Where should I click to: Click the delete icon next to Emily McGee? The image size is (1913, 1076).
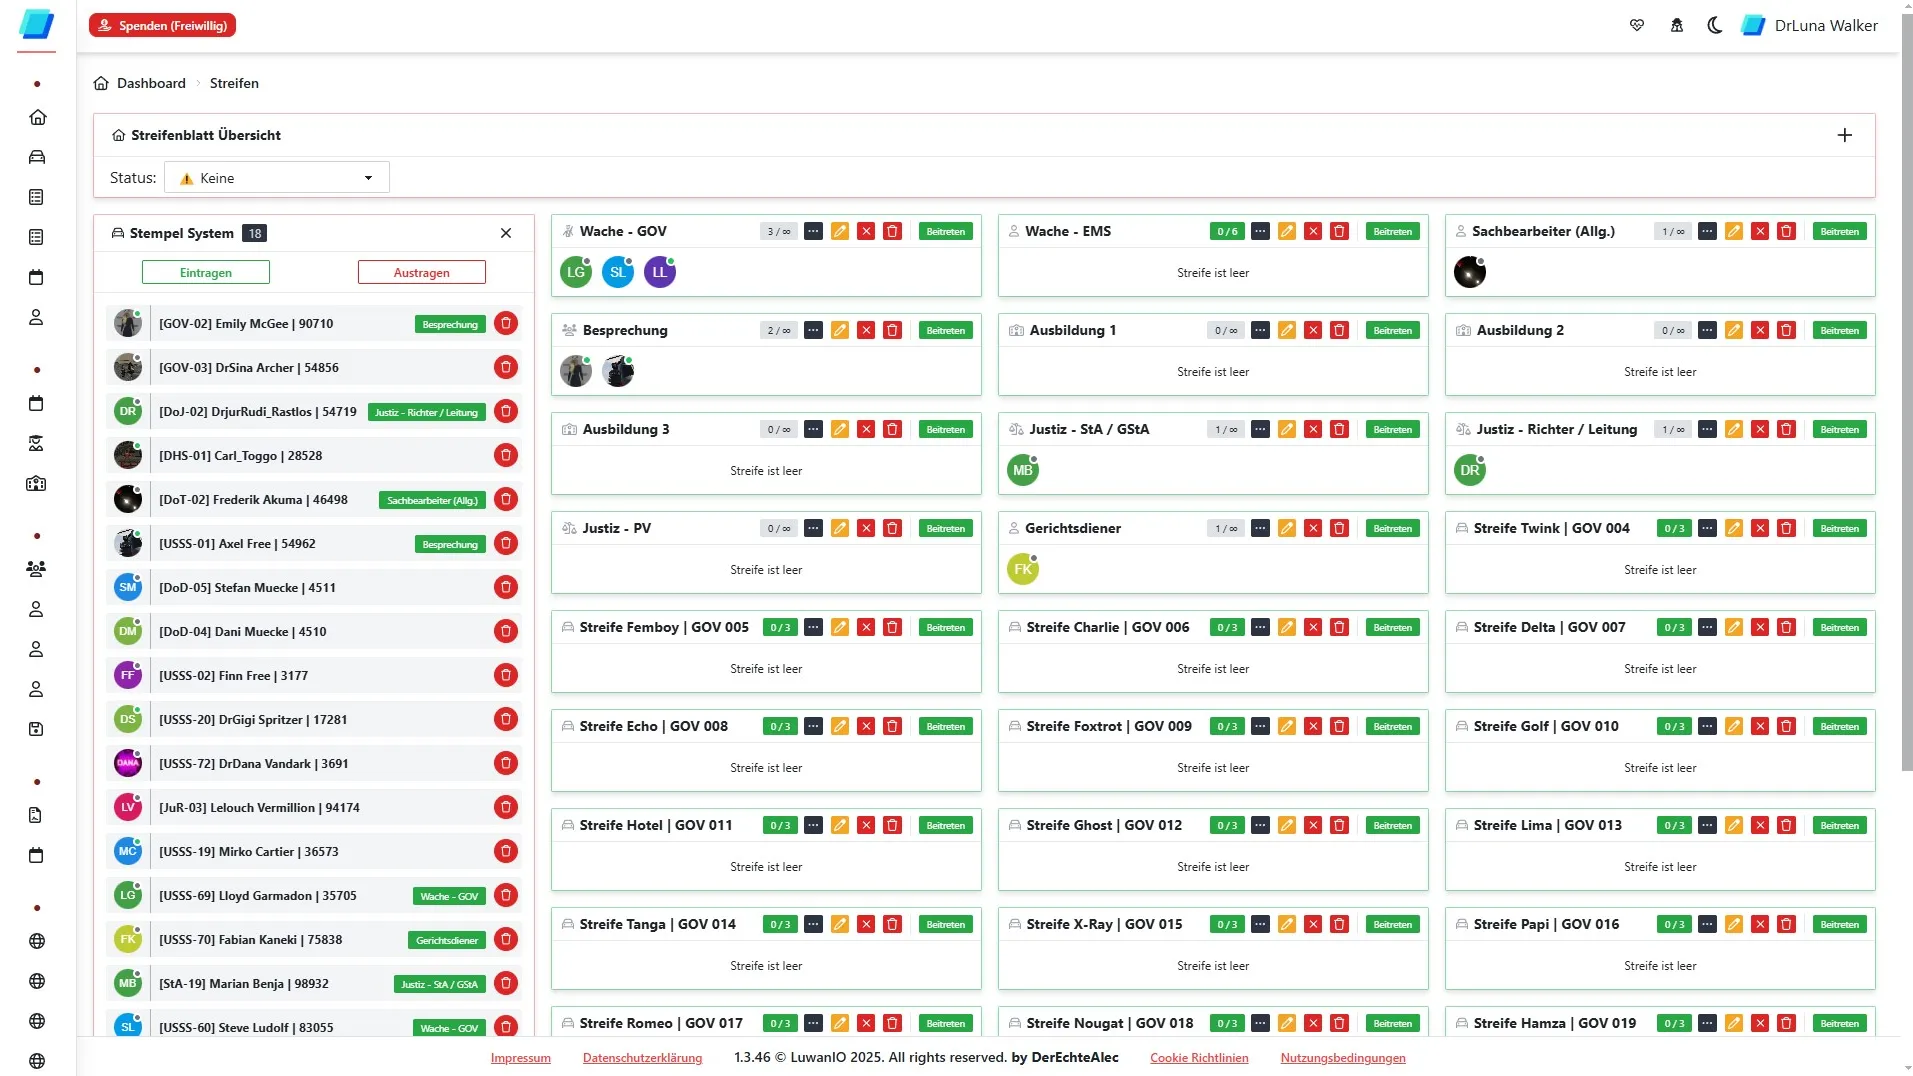[506, 323]
